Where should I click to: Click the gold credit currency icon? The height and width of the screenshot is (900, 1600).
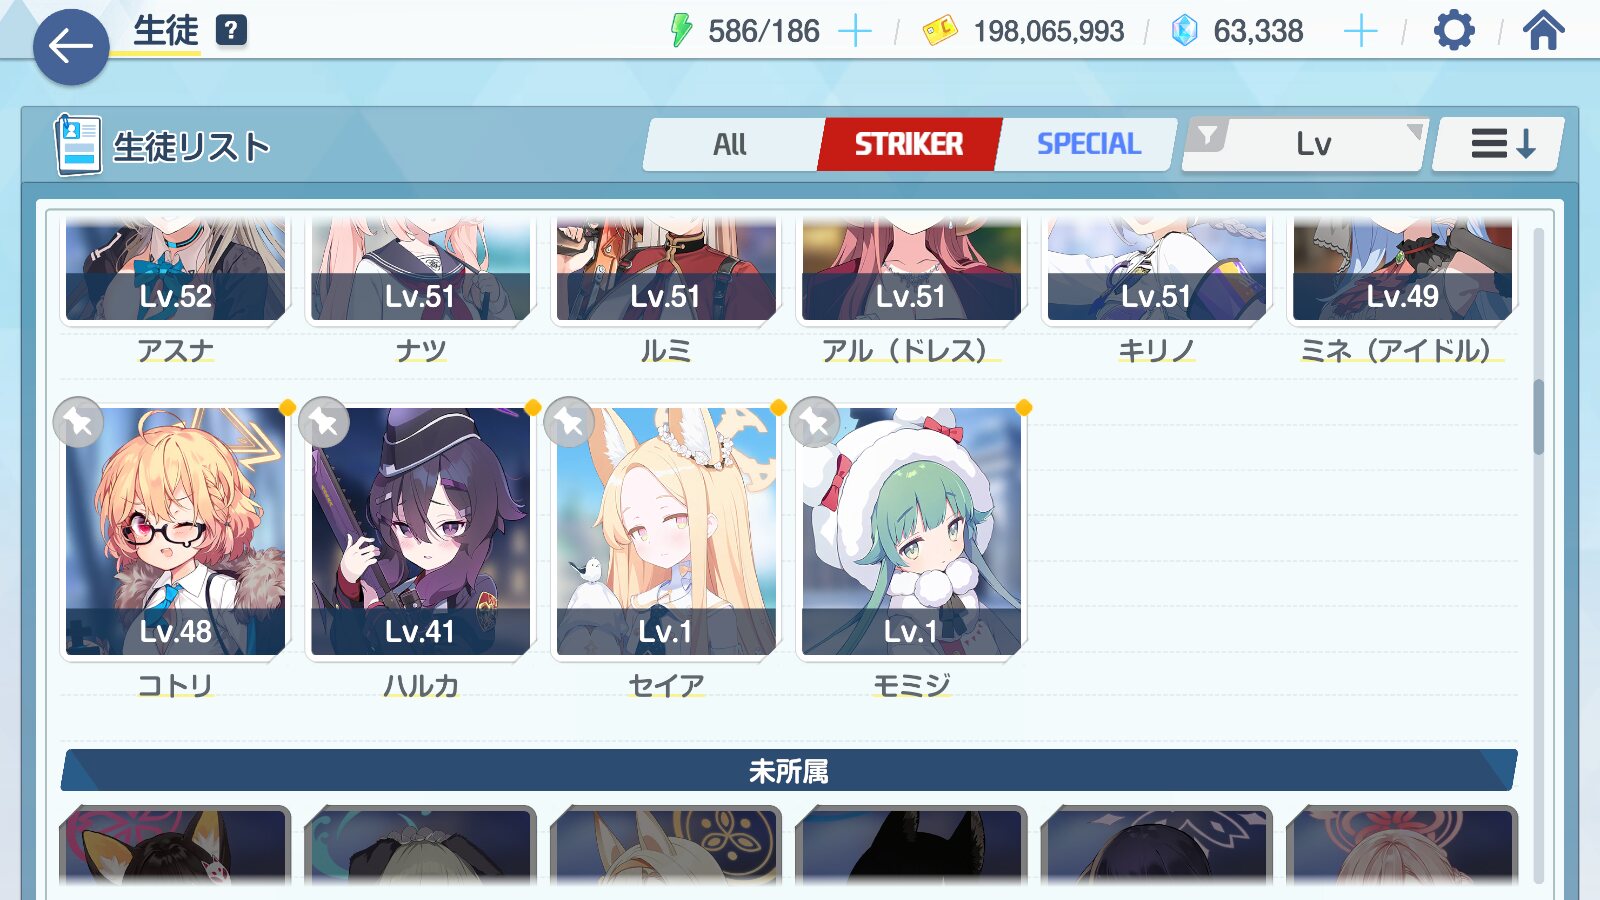coord(939,31)
